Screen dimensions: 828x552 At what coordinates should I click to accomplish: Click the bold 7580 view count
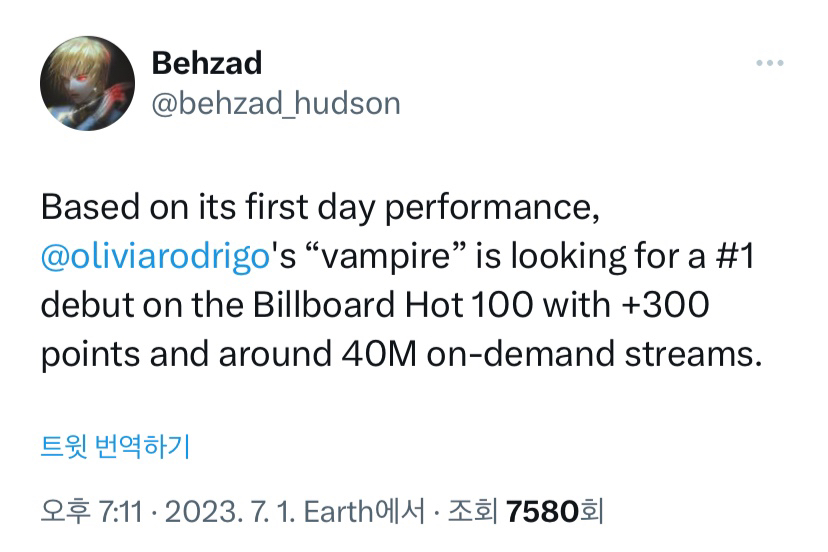coord(543,513)
